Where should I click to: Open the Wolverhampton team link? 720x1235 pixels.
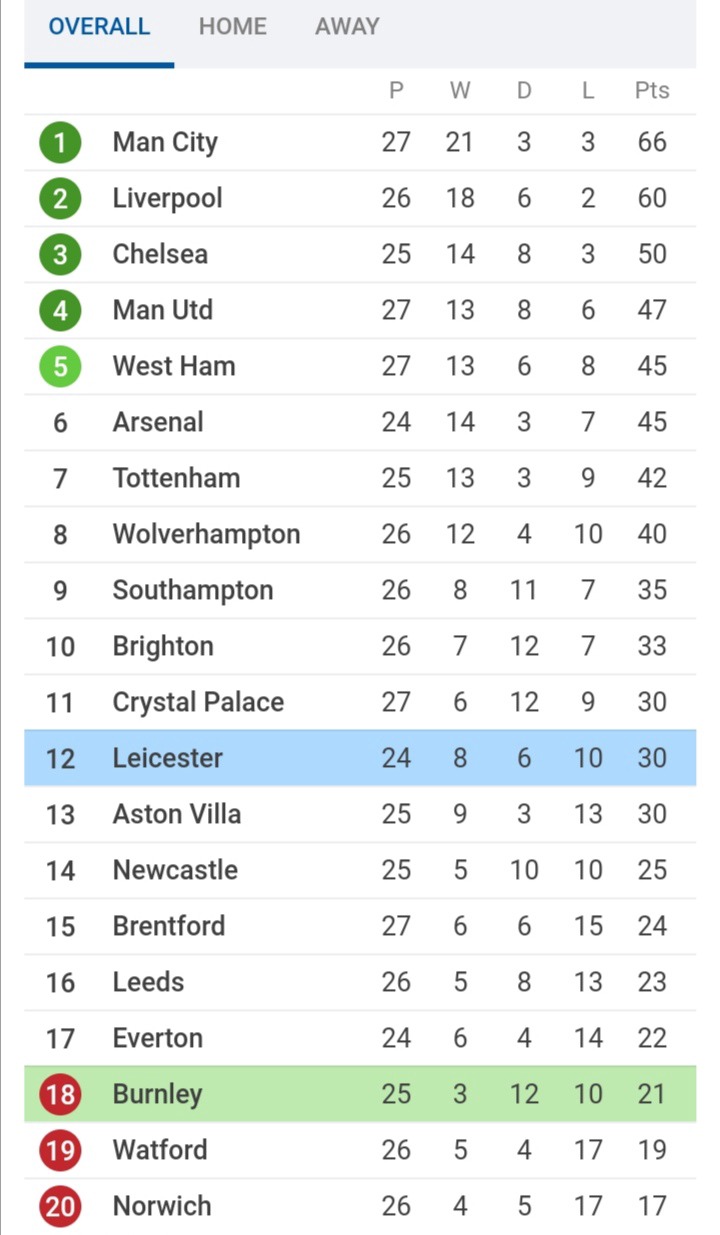(x=206, y=534)
